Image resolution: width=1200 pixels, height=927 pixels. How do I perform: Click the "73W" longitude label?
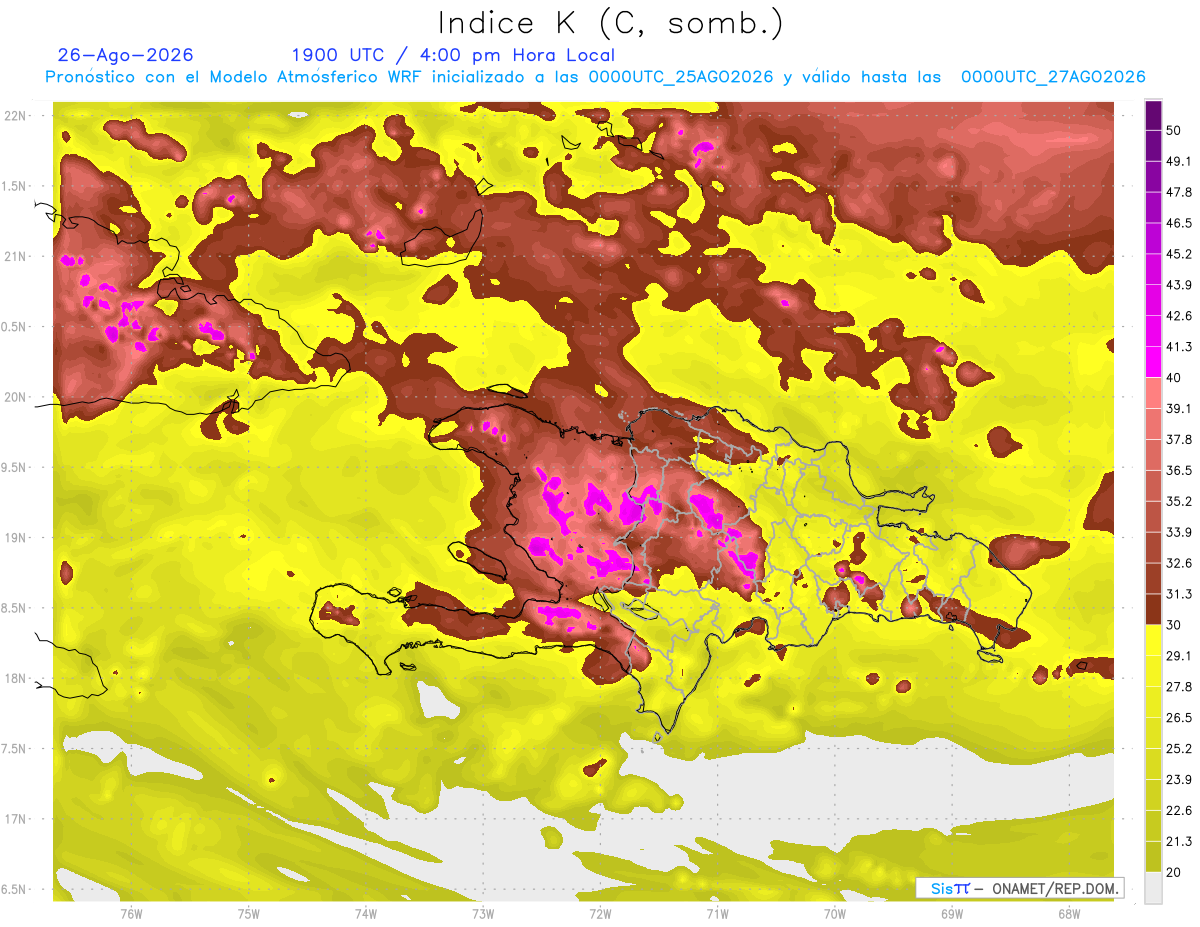[483, 914]
